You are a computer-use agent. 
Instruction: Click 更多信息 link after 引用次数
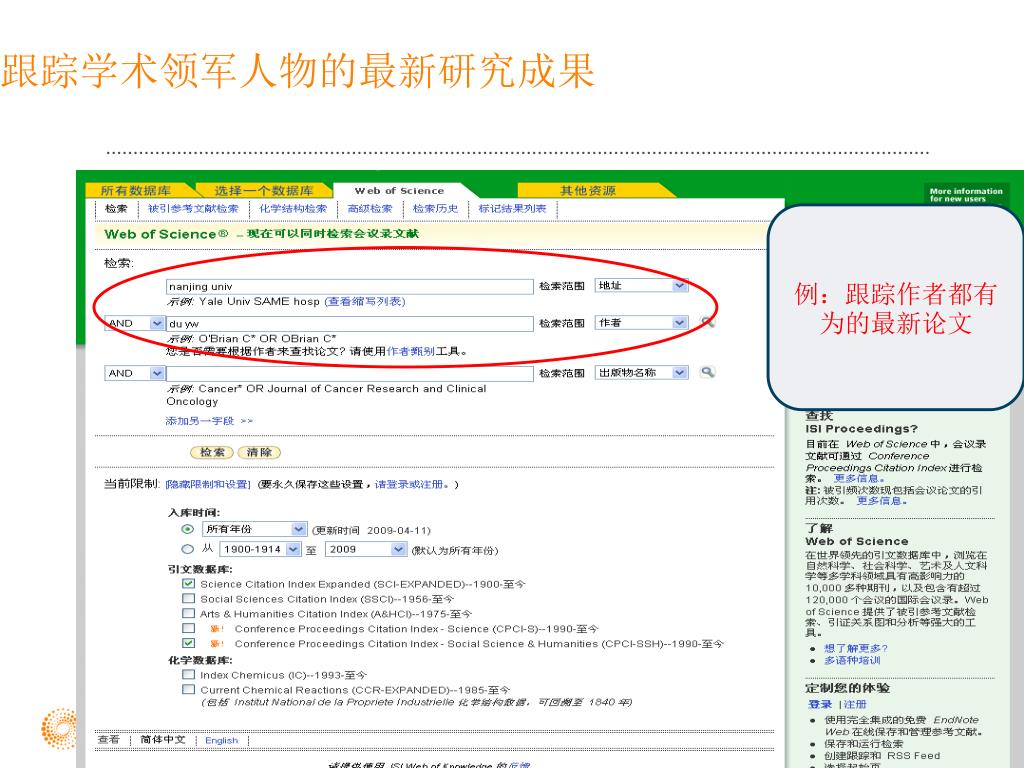pyautogui.click(x=881, y=501)
